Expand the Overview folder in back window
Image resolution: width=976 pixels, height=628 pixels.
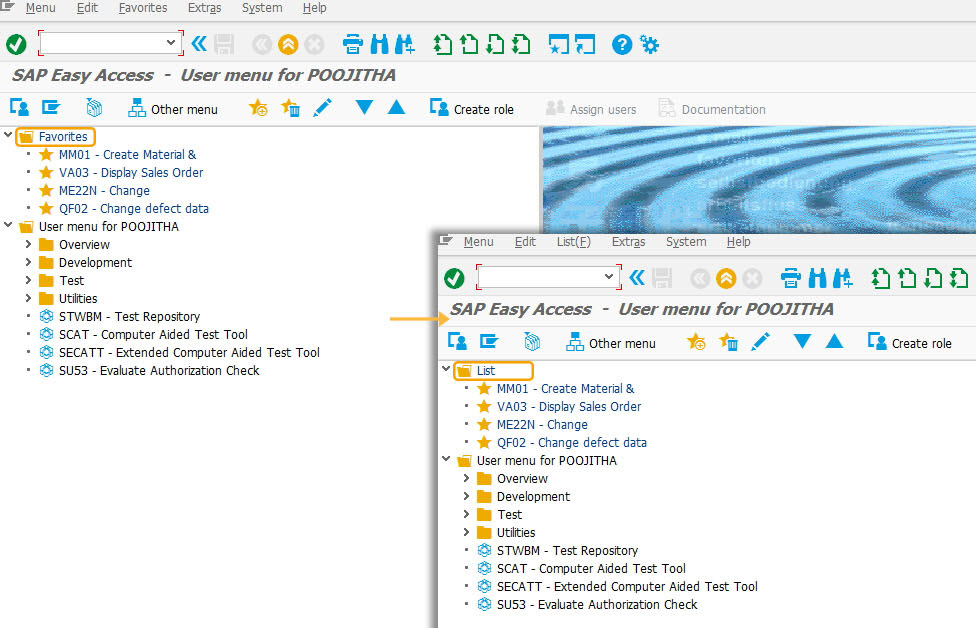click(28, 244)
